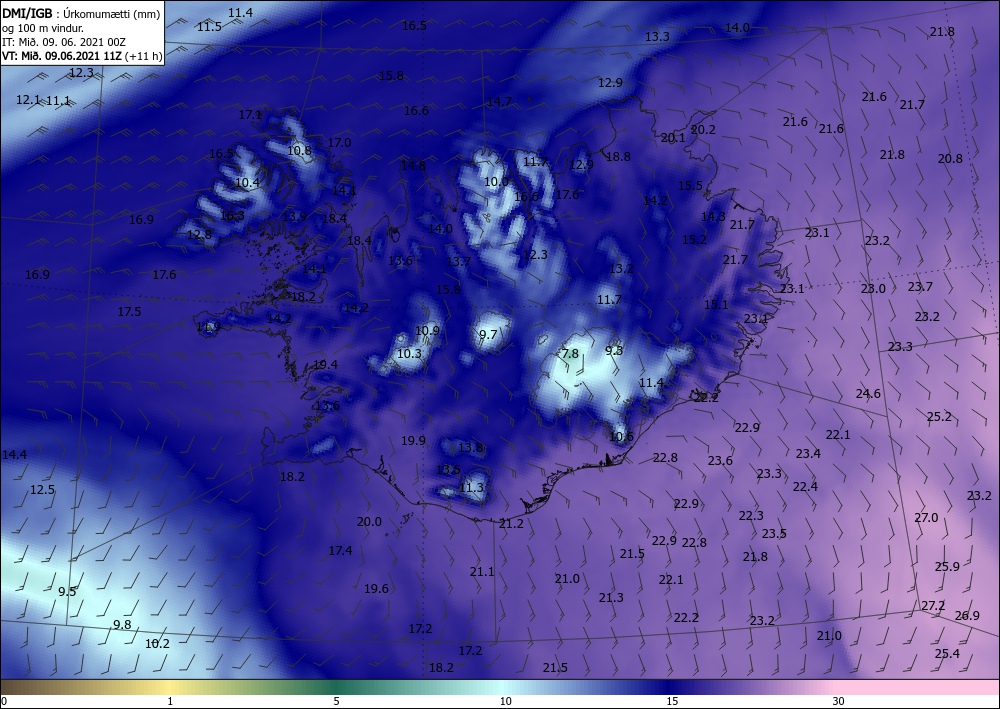
Task: Click the colour scale label '5'
Action: pos(336,701)
